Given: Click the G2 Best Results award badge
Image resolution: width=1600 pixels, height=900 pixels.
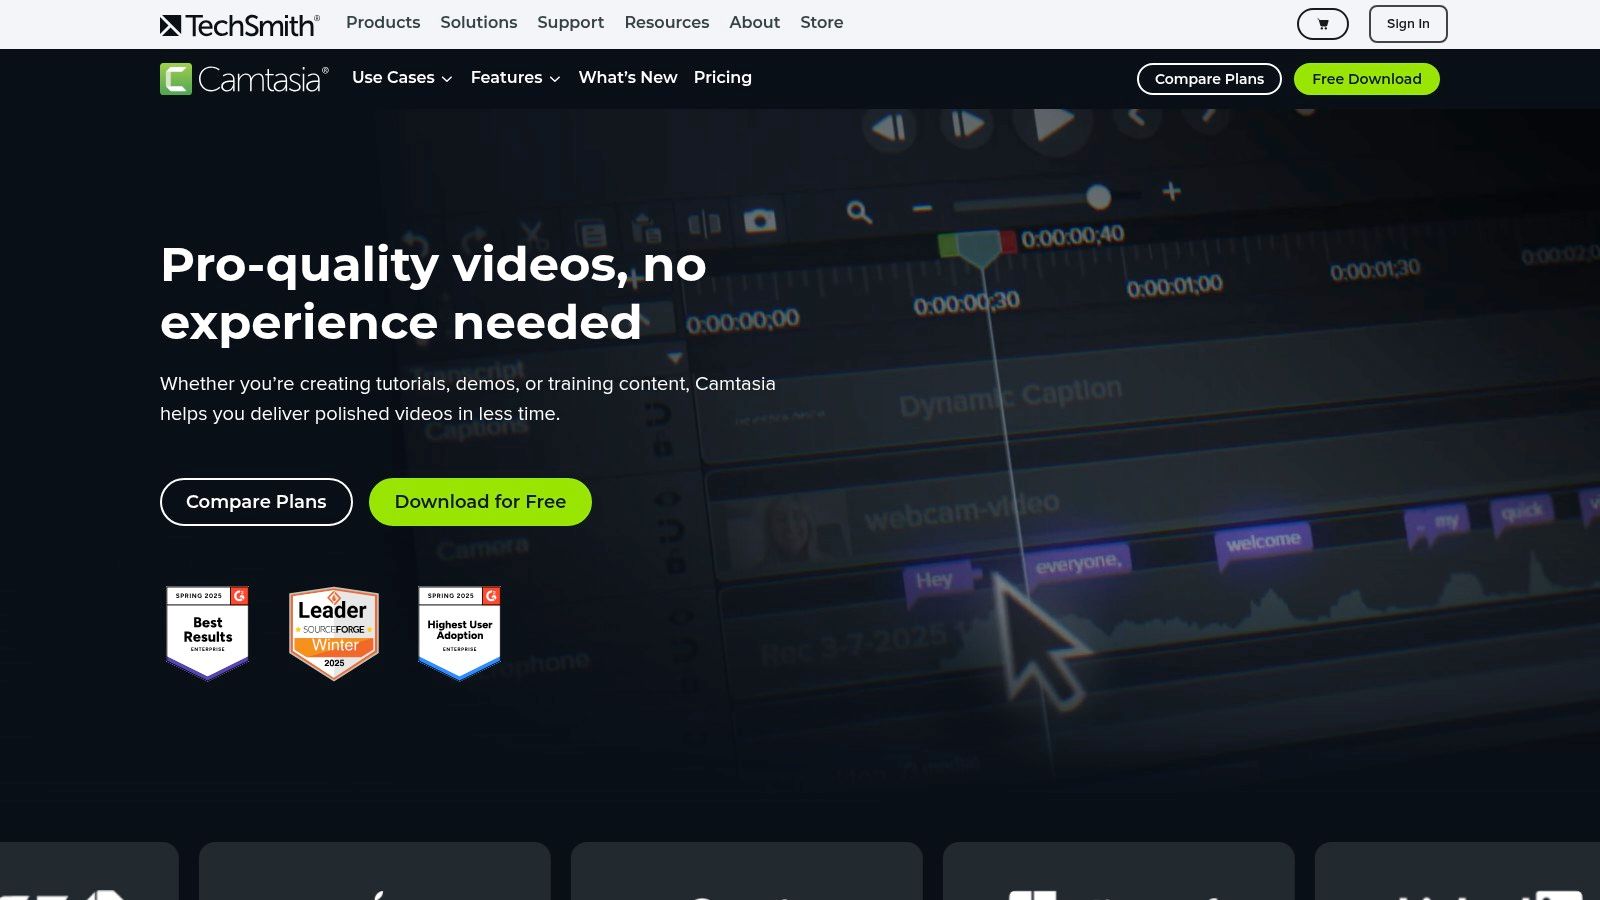Looking at the screenshot, I should 207,632.
